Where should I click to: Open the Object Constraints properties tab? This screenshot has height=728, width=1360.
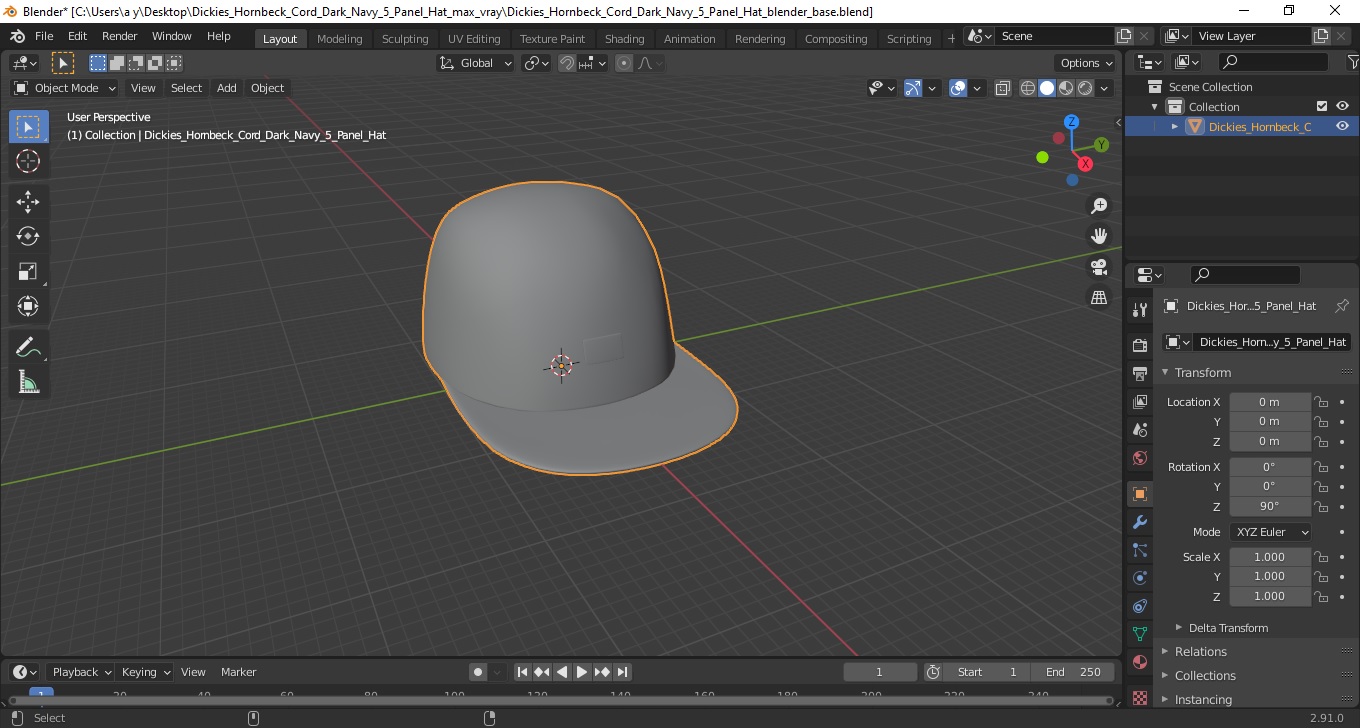pyautogui.click(x=1139, y=606)
